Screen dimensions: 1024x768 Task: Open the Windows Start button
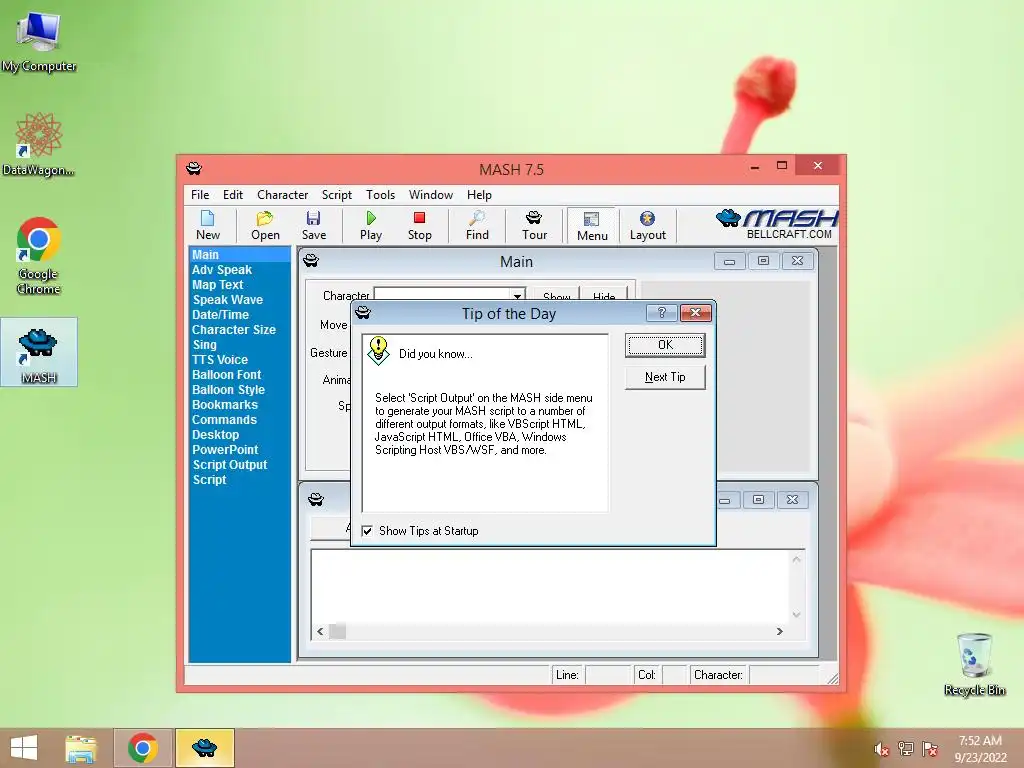pos(24,748)
